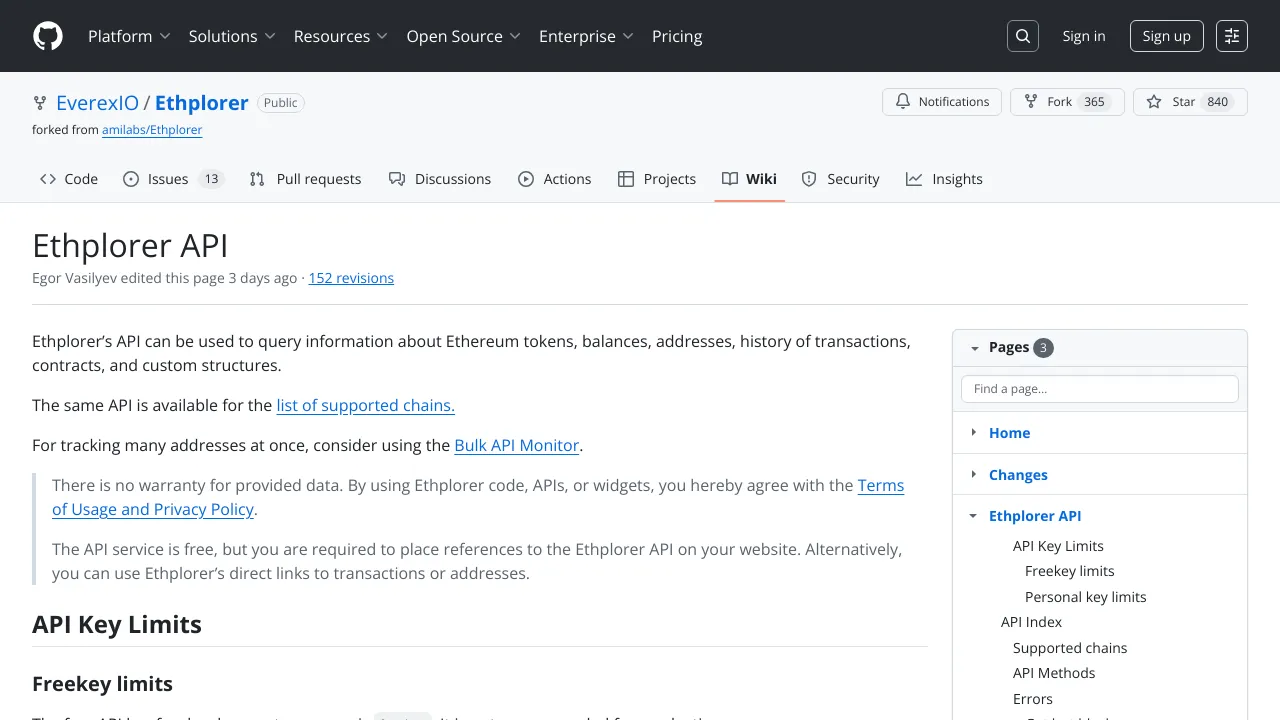The height and width of the screenshot is (720, 1280).
Task: Click the Notifications button
Action: pyautogui.click(x=942, y=102)
